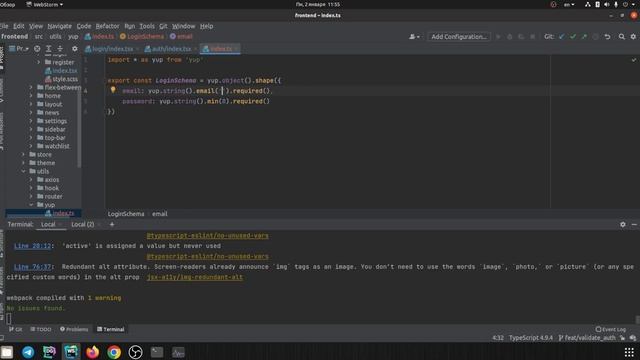The width and height of the screenshot is (640, 360).
Task: Click the Git push arrow icon
Action: 584,37
